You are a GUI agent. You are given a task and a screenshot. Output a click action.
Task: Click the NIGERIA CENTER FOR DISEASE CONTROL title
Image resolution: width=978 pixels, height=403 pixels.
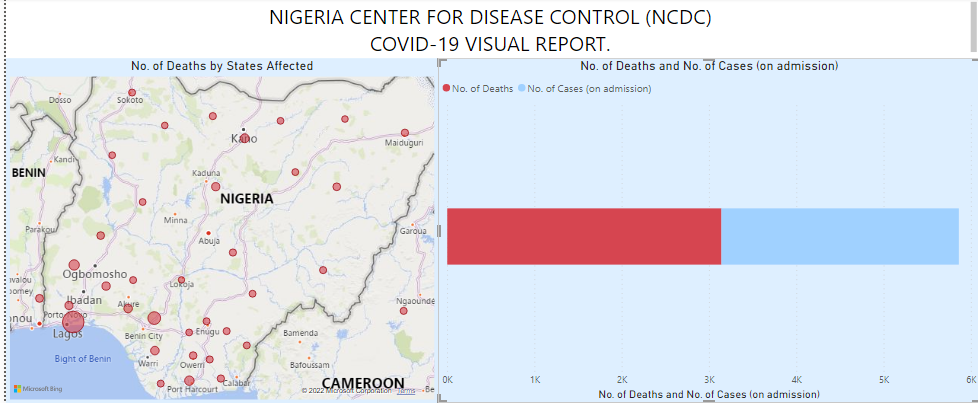coord(490,18)
